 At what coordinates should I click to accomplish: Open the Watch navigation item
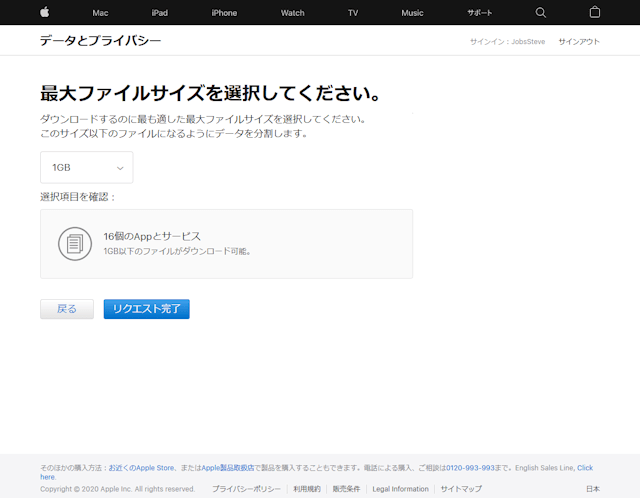[x=292, y=13]
